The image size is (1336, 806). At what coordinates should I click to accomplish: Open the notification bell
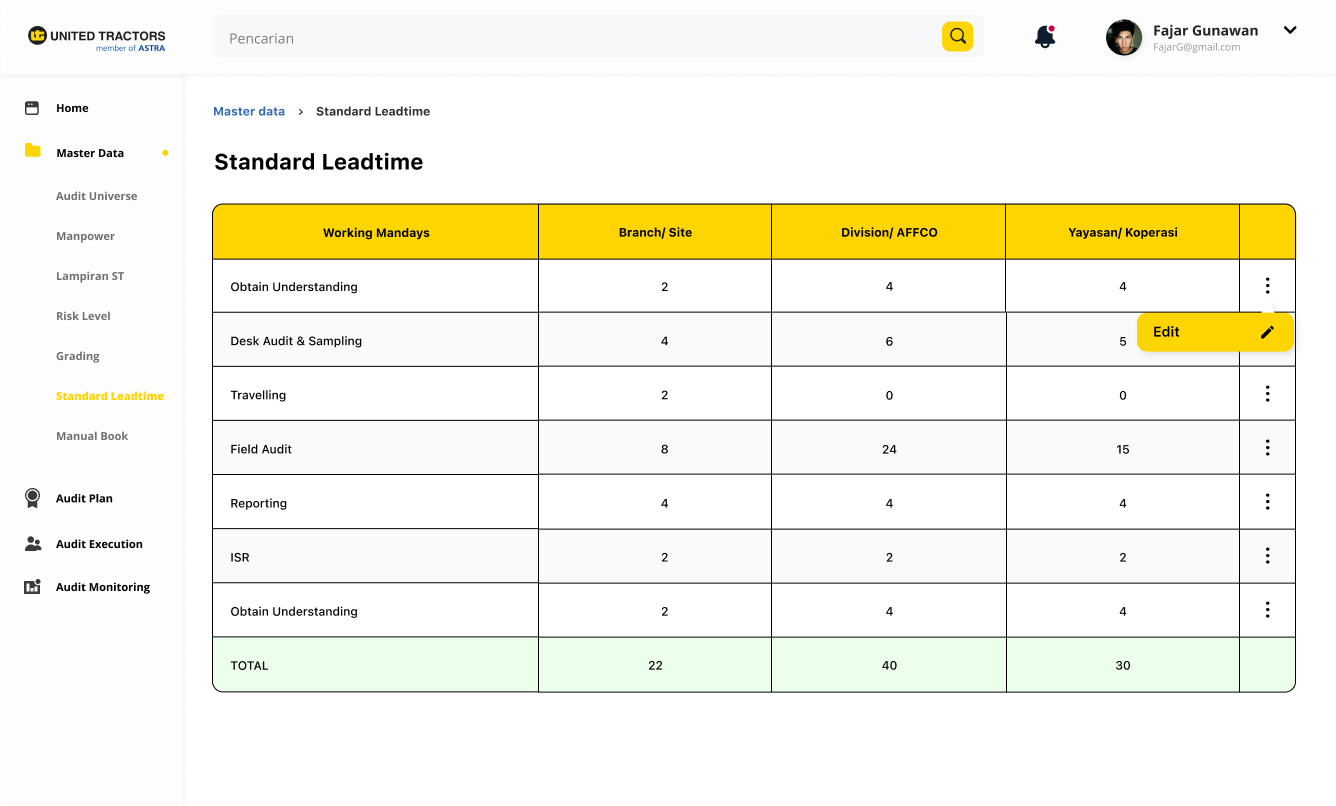point(1044,38)
